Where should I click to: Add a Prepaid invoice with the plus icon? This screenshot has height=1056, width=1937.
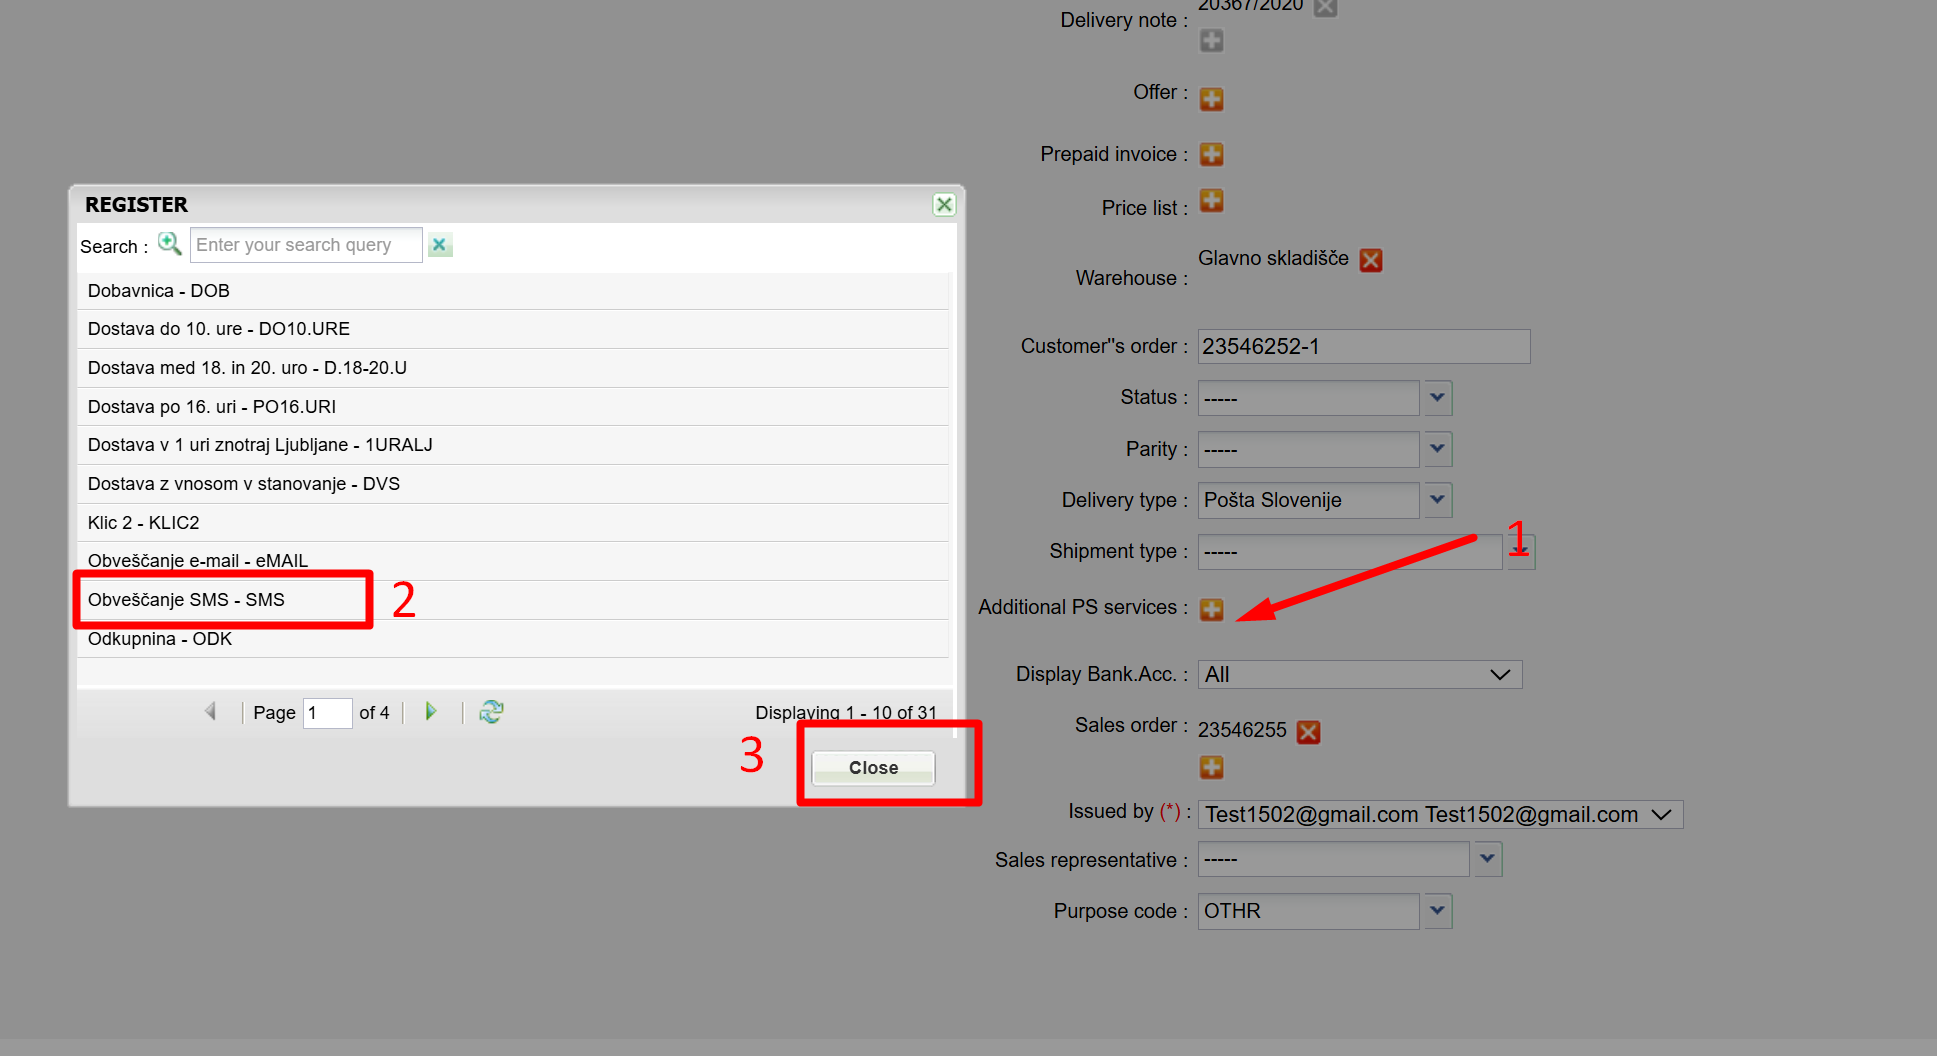pos(1211,154)
